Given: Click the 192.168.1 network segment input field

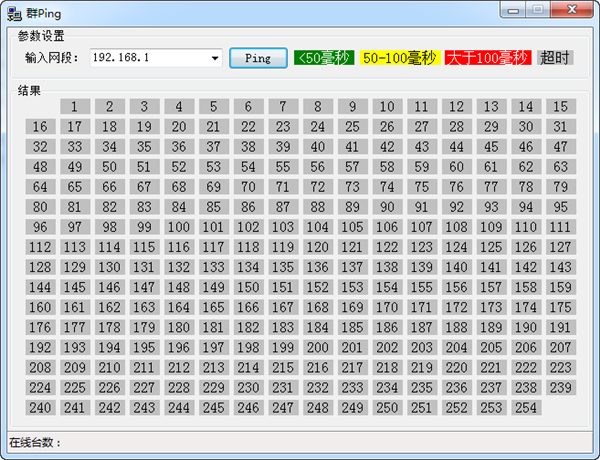Looking at the screenshot, I should click(150, 58).
